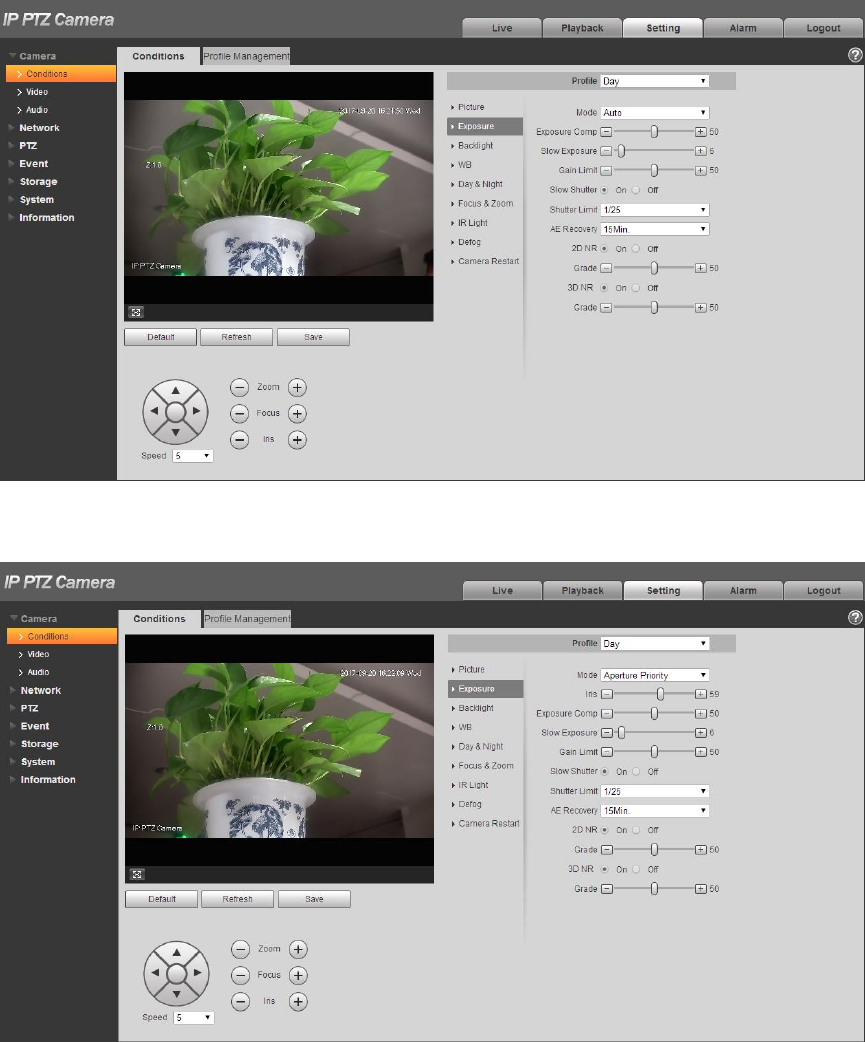Image resolution: width=865 pixels, height=1042 pixels.
Task: Turn 2D NR On in lower screenshot
Action: [605, 830]
